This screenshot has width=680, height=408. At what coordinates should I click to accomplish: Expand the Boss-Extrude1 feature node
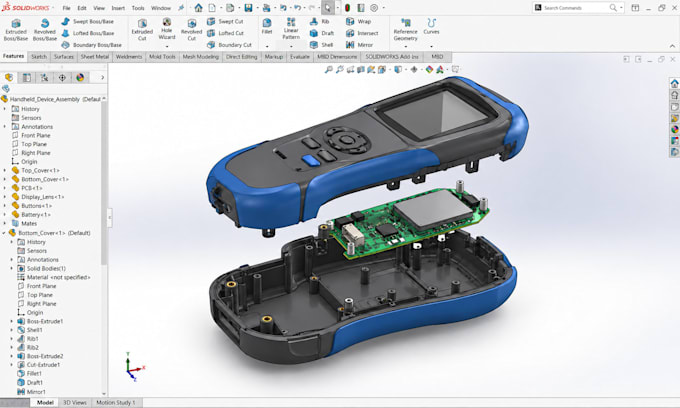click(12, 321)
